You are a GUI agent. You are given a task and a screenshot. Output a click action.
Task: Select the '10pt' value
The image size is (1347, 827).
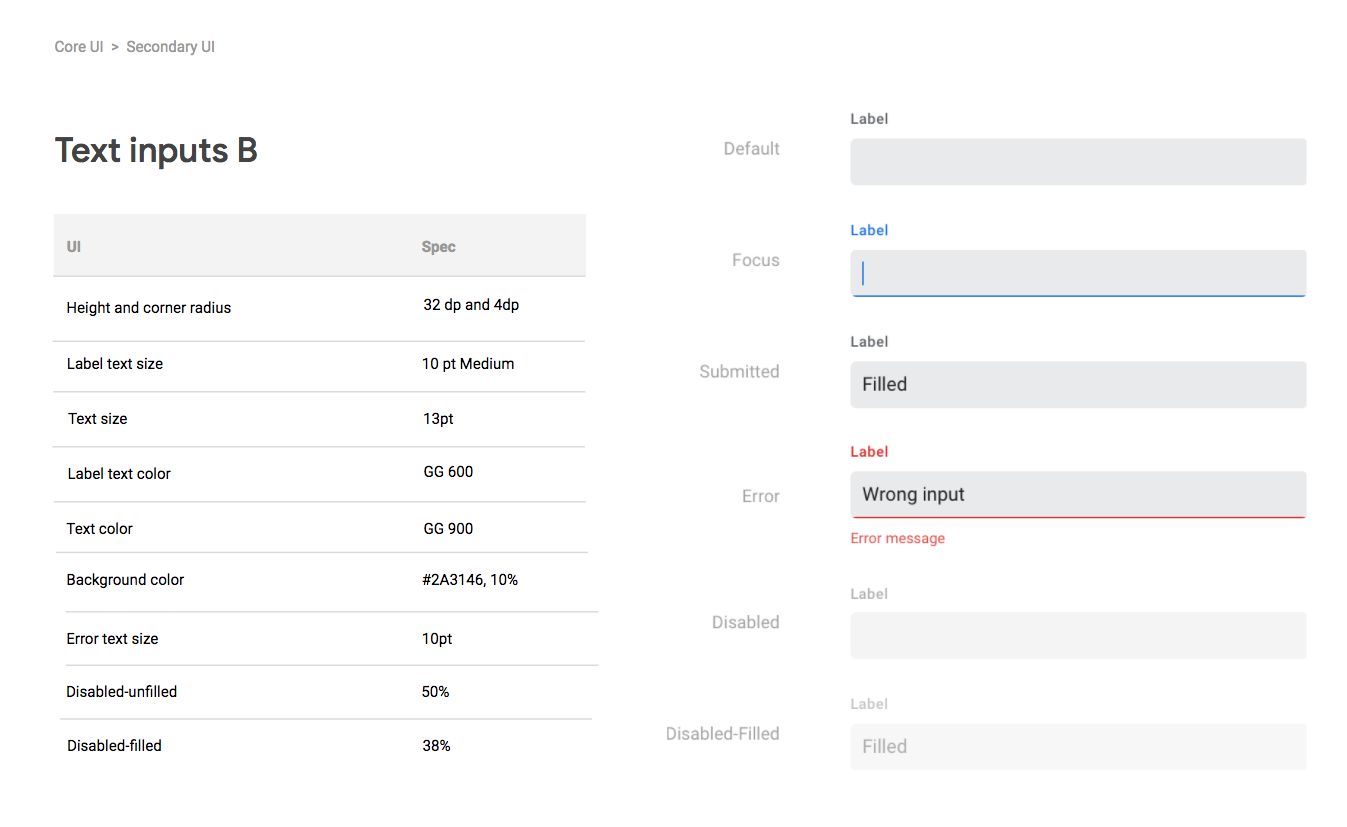(x=437, y=639)
